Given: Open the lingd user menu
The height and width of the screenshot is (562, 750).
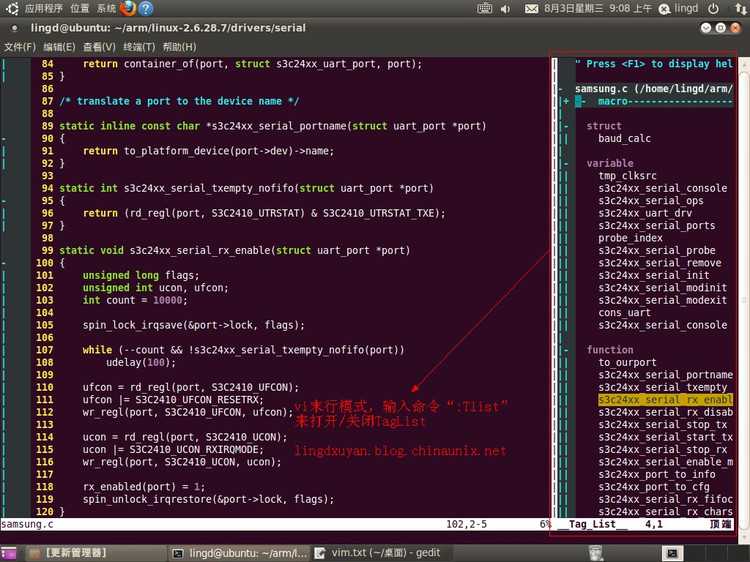Looking at the screenshot, I should click(x=679, y=9).
